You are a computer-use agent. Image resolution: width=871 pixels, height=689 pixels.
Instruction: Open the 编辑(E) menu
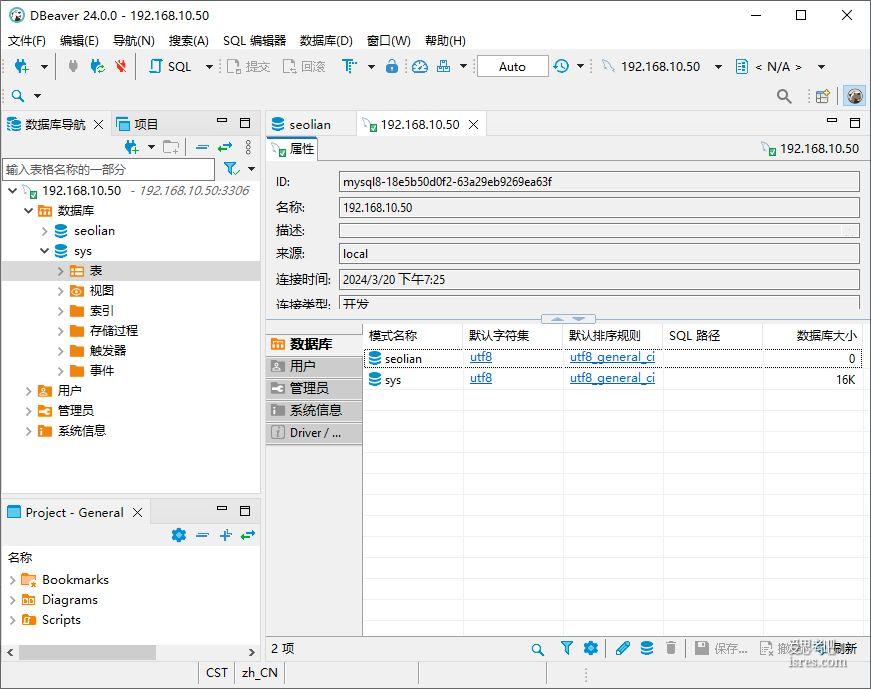(x=79, y=41)
